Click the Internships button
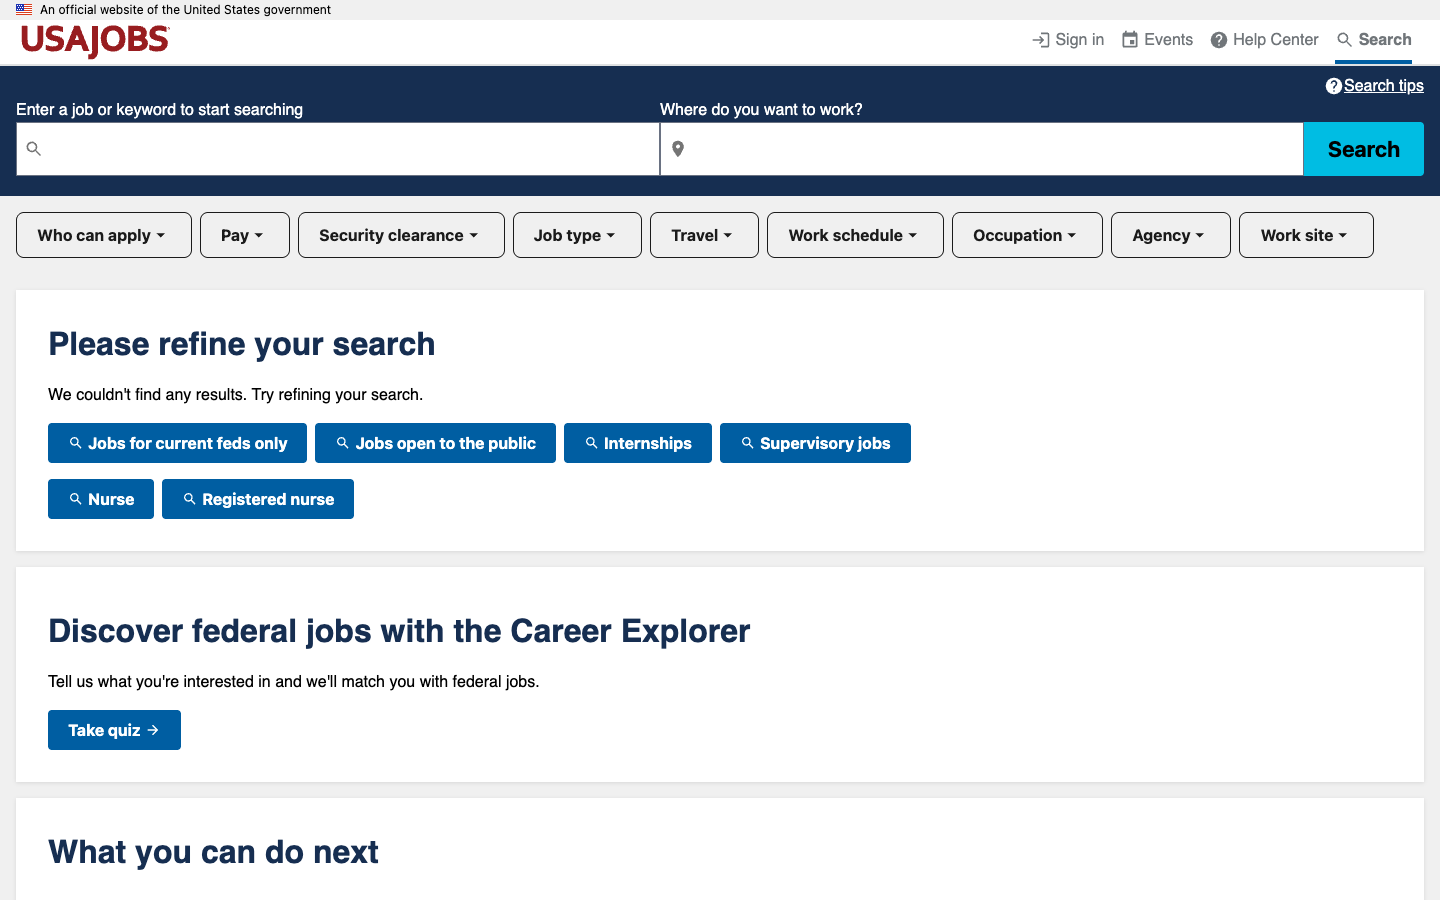Image resolution: width=1440 pixels, height=900 pixels. coord(638,443)
